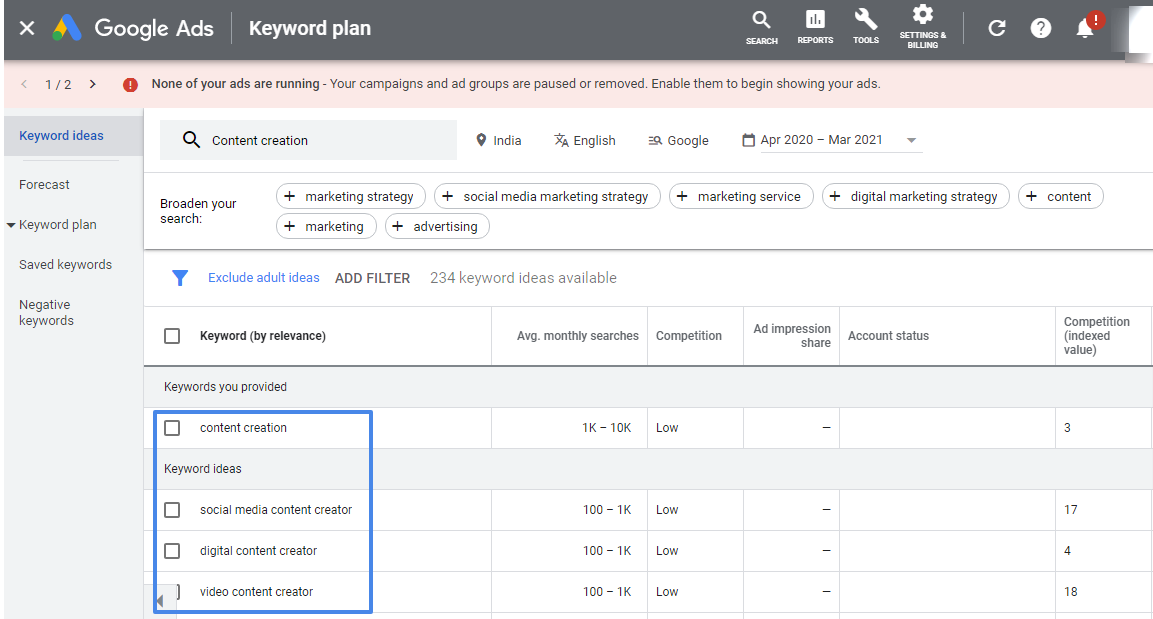
Task: Open the Help question mark icon
Action: pyautogui.click(x=1040, y=28)
